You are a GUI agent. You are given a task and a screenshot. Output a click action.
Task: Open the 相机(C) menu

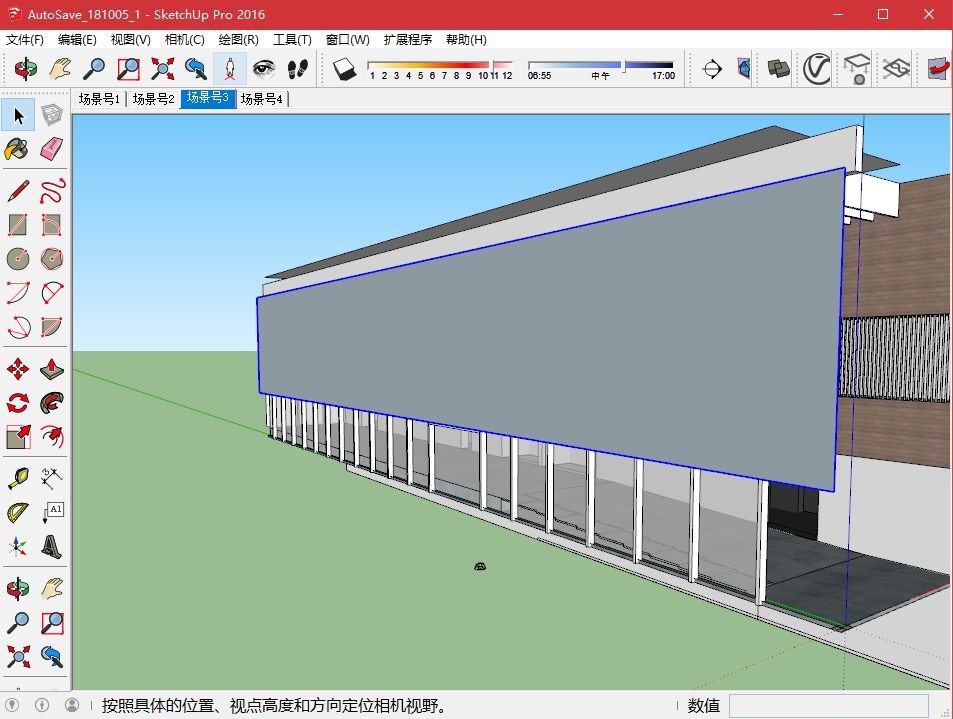point(184,40)
